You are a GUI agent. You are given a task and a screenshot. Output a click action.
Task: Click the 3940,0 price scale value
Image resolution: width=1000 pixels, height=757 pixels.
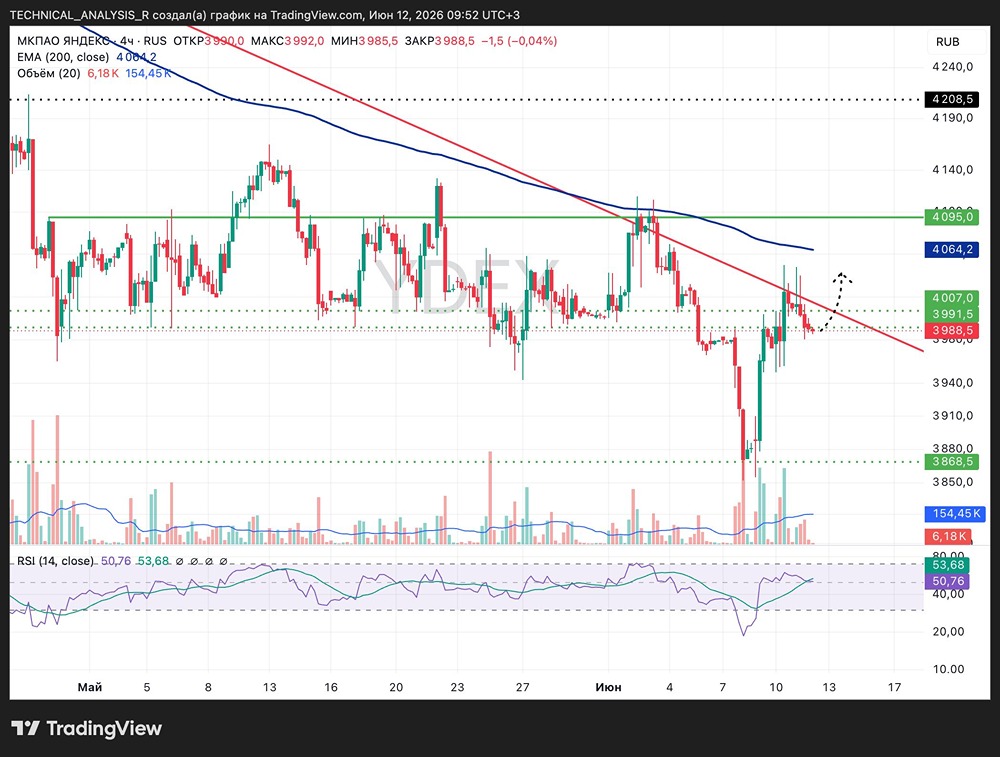pyautogui.click(x=953, y=383)
